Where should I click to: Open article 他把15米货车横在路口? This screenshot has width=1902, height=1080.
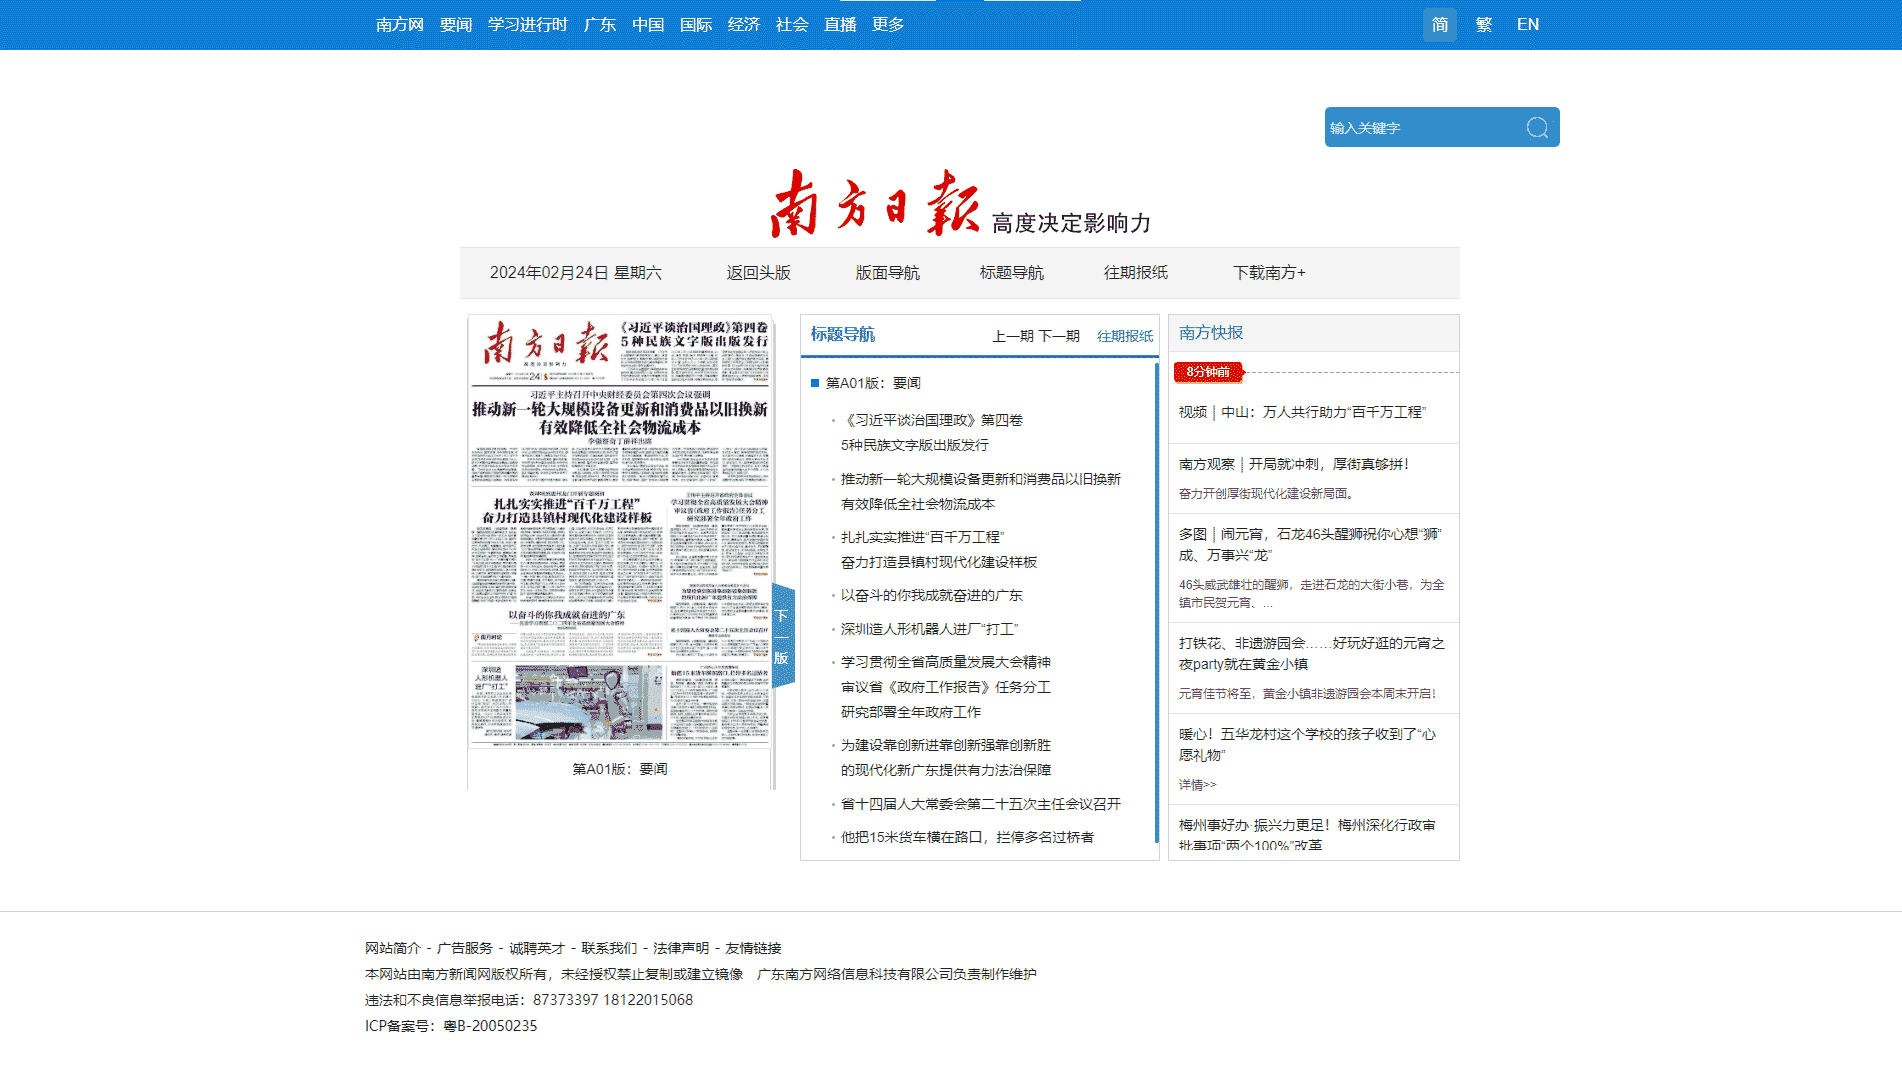point(967,837)
